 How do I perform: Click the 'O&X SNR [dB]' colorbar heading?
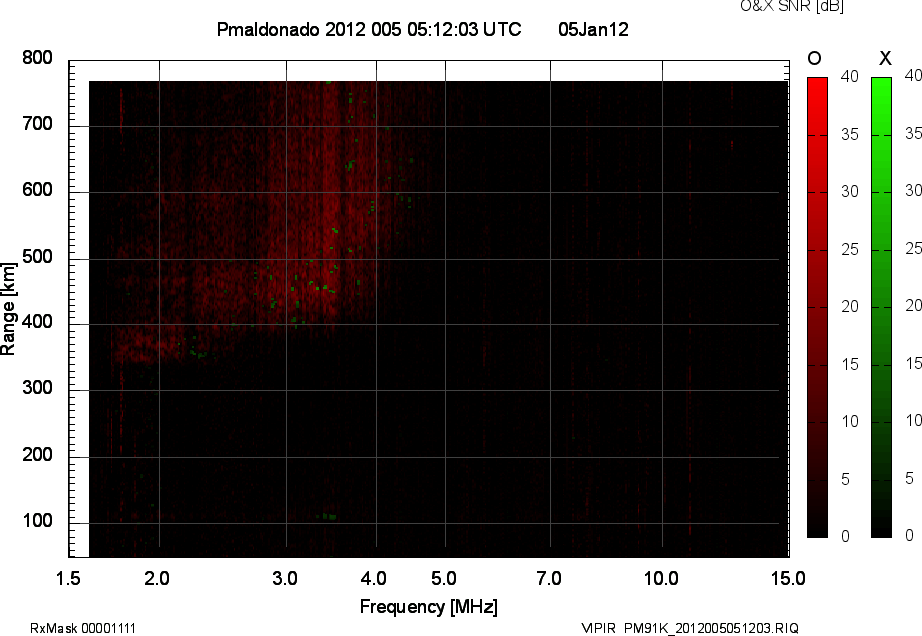coord(791,6)
